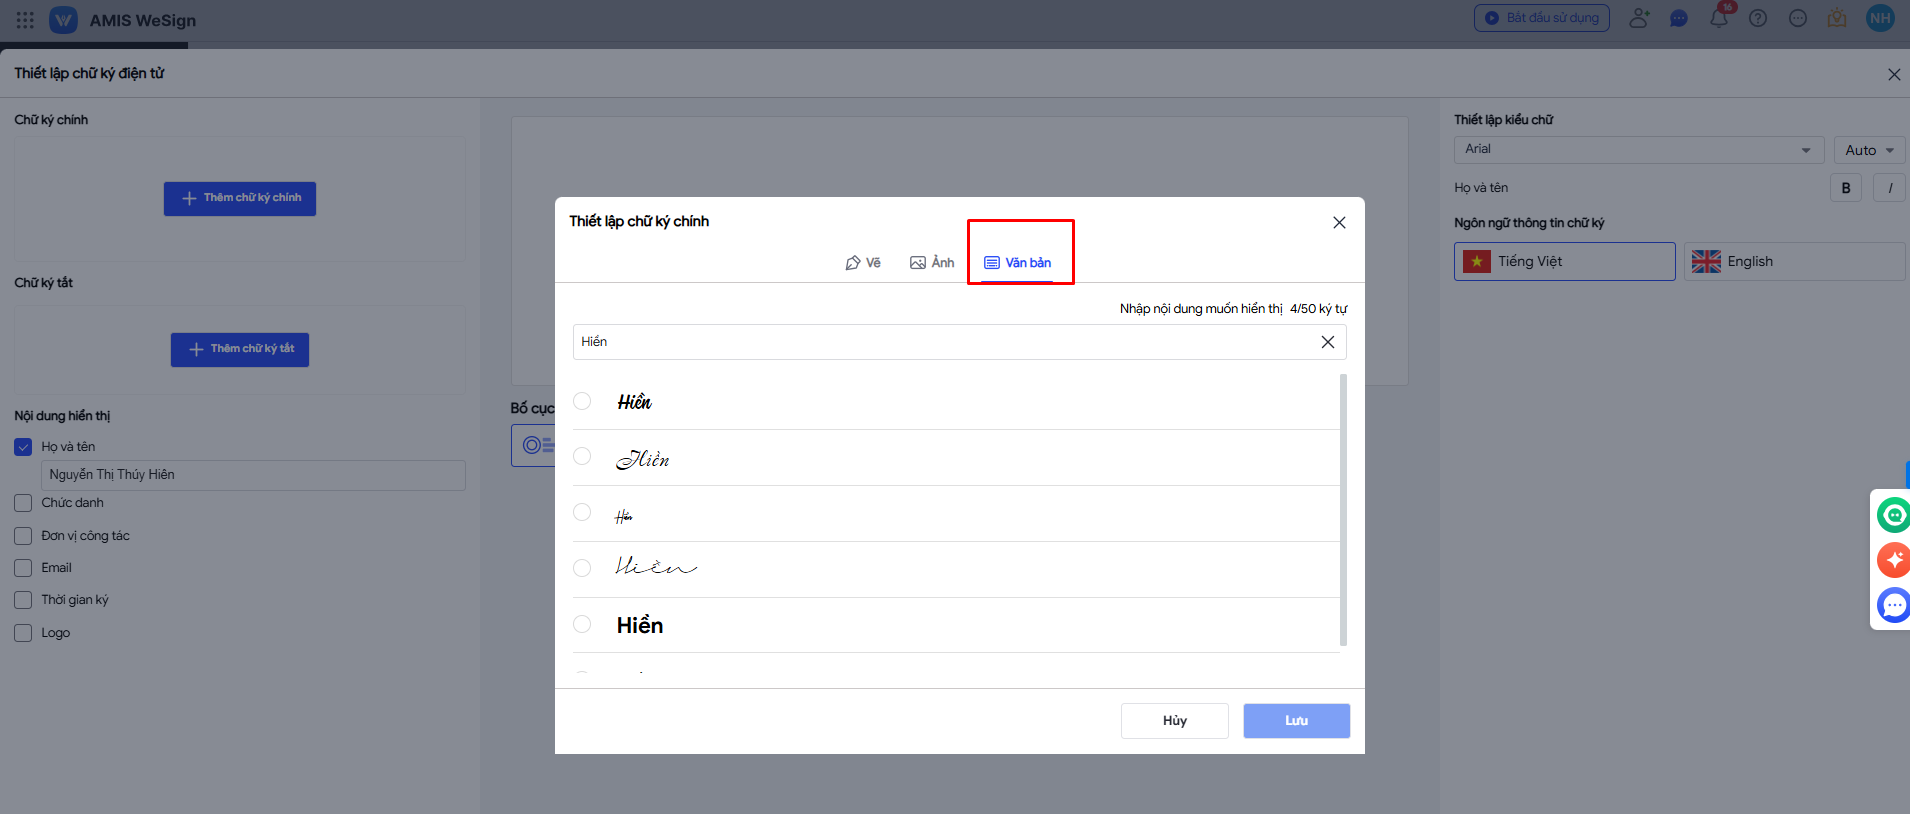Open the Arial font dropdown
Image resolution: width=1910 pixels, height=814 pixels.
1639,150
